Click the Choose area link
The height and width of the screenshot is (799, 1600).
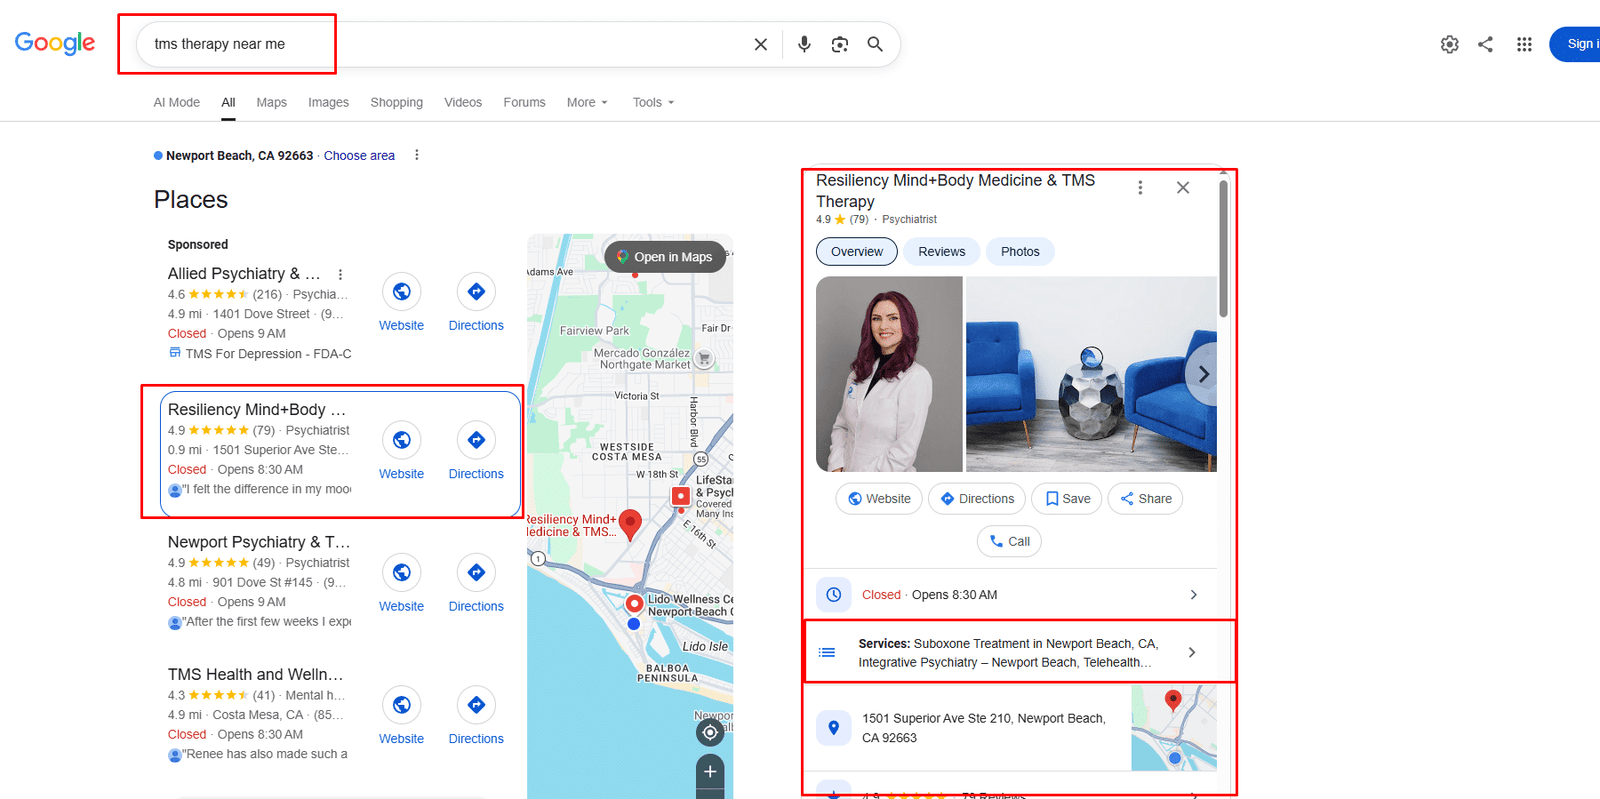pos(359,156)
